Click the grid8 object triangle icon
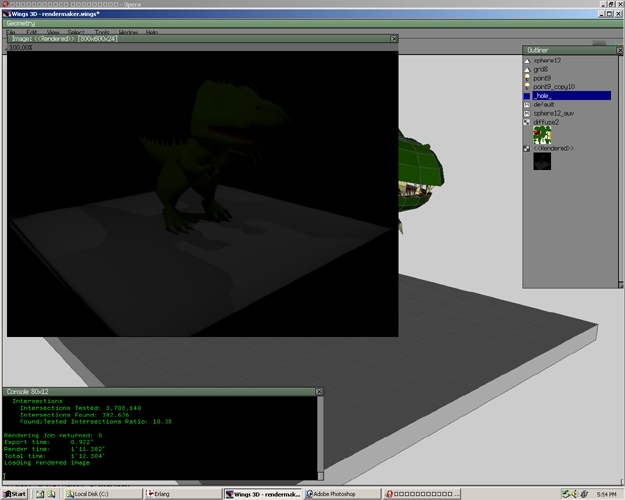The image size is (625, 500). click(x=527, y=69)
